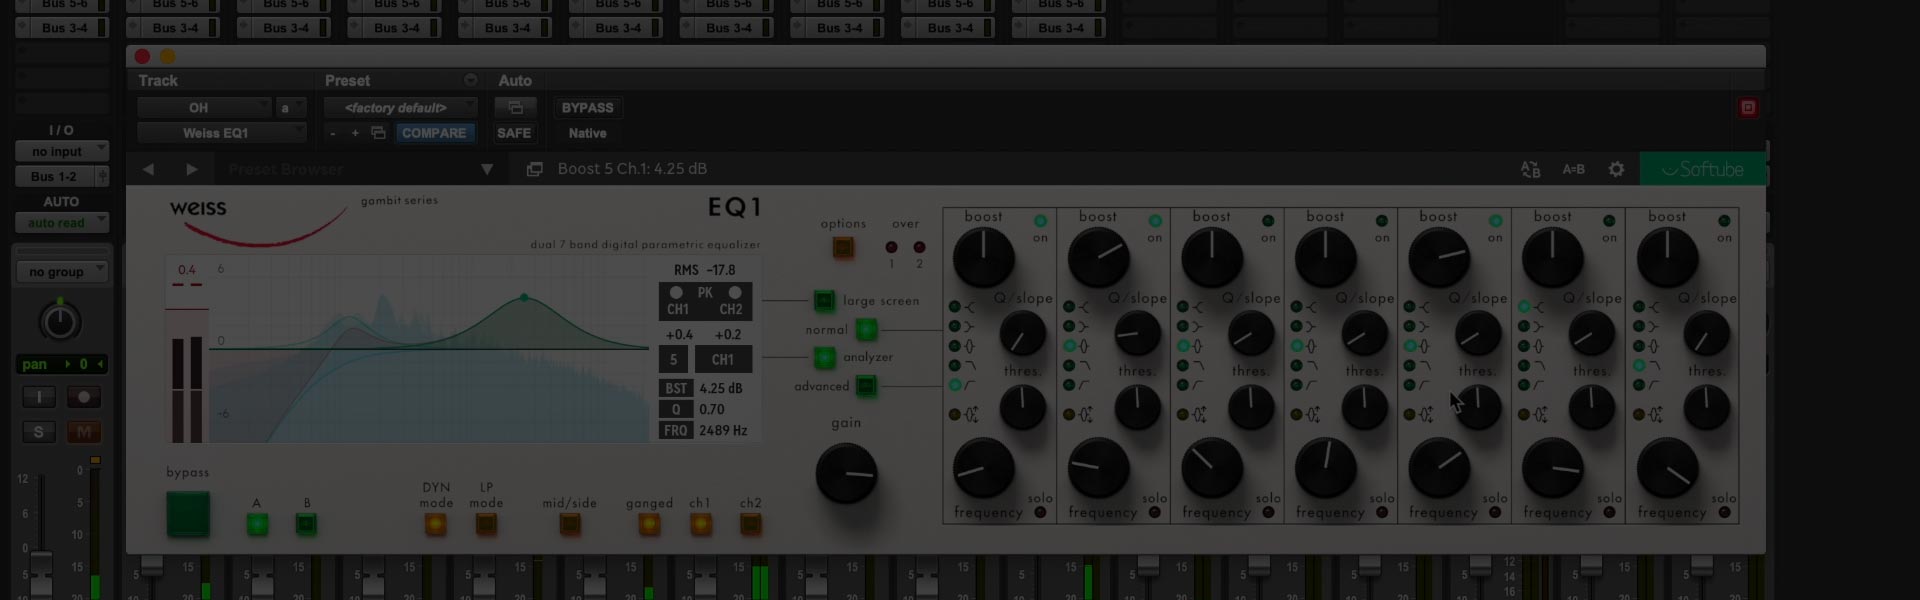Open the auto read automation dropdown
The width and height of the screenshot is (1920, 600).
[61, 223]
